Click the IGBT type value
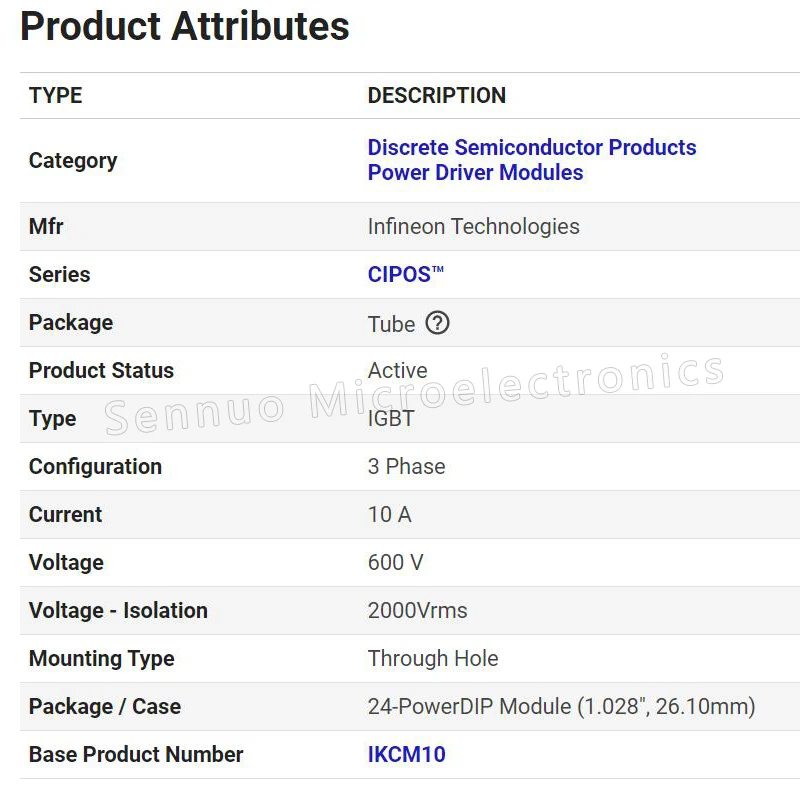This screenshot has width=800, height=800. [x=391, y=418]
